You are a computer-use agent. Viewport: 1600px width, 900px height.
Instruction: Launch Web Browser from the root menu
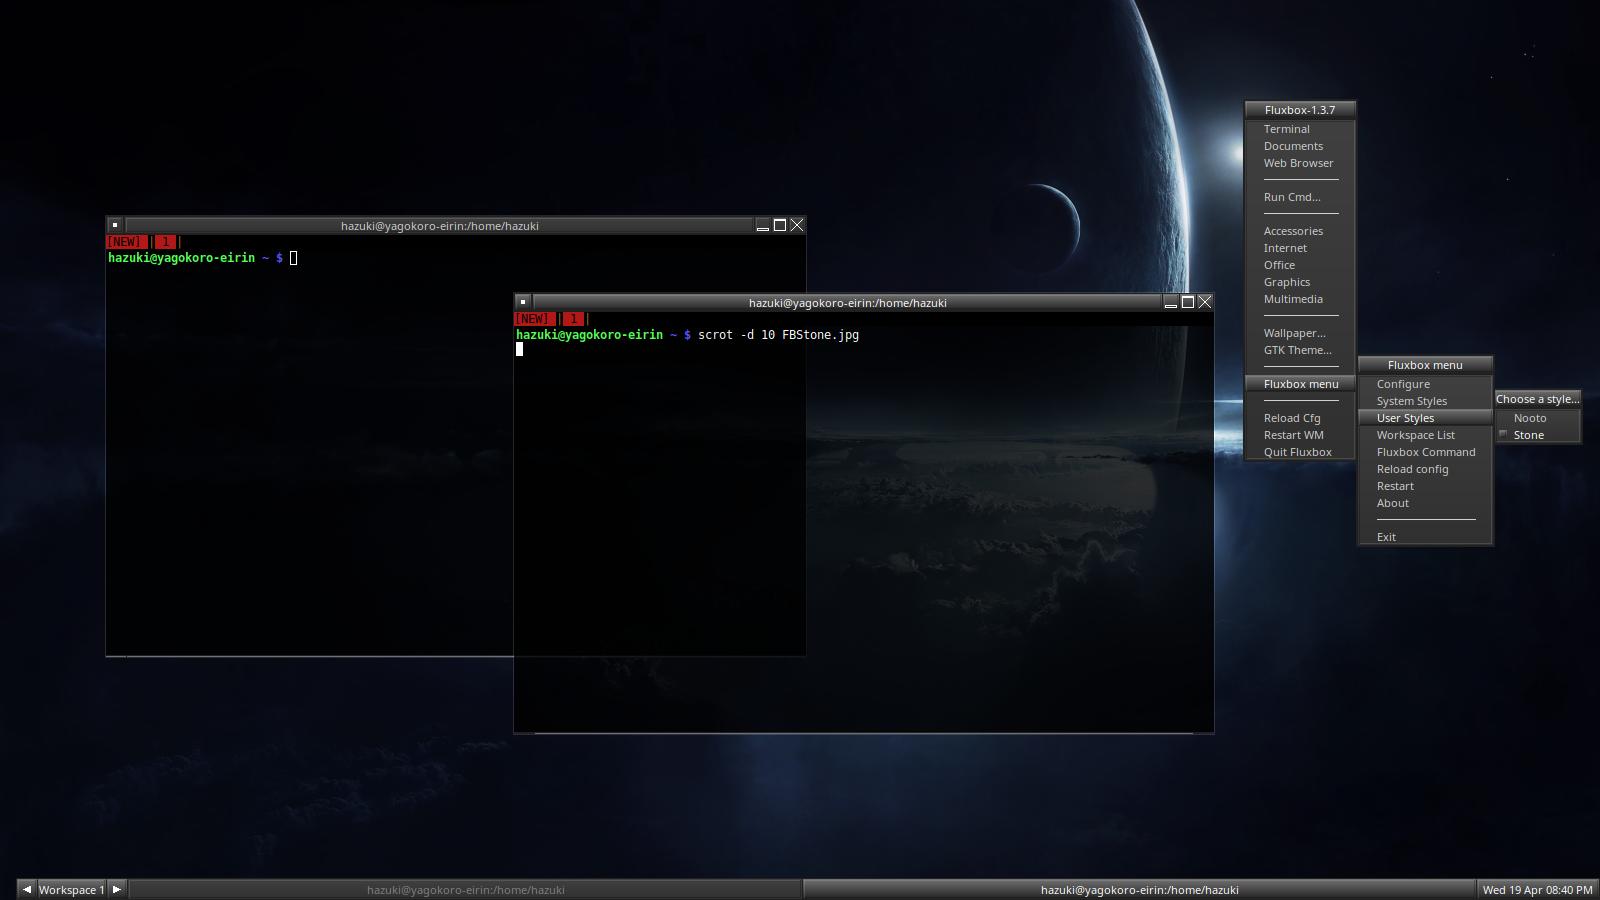pyautogui.click(x=1300, y=163)
